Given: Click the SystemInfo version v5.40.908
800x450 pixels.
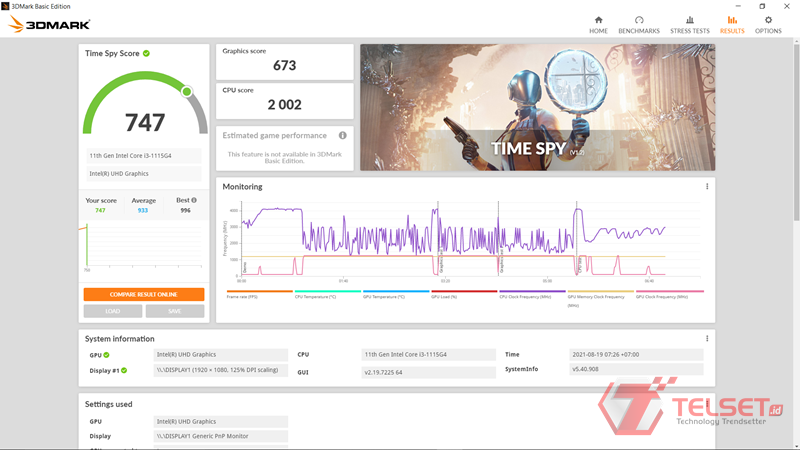Looking at the screenshot, I should click(636, 369).
